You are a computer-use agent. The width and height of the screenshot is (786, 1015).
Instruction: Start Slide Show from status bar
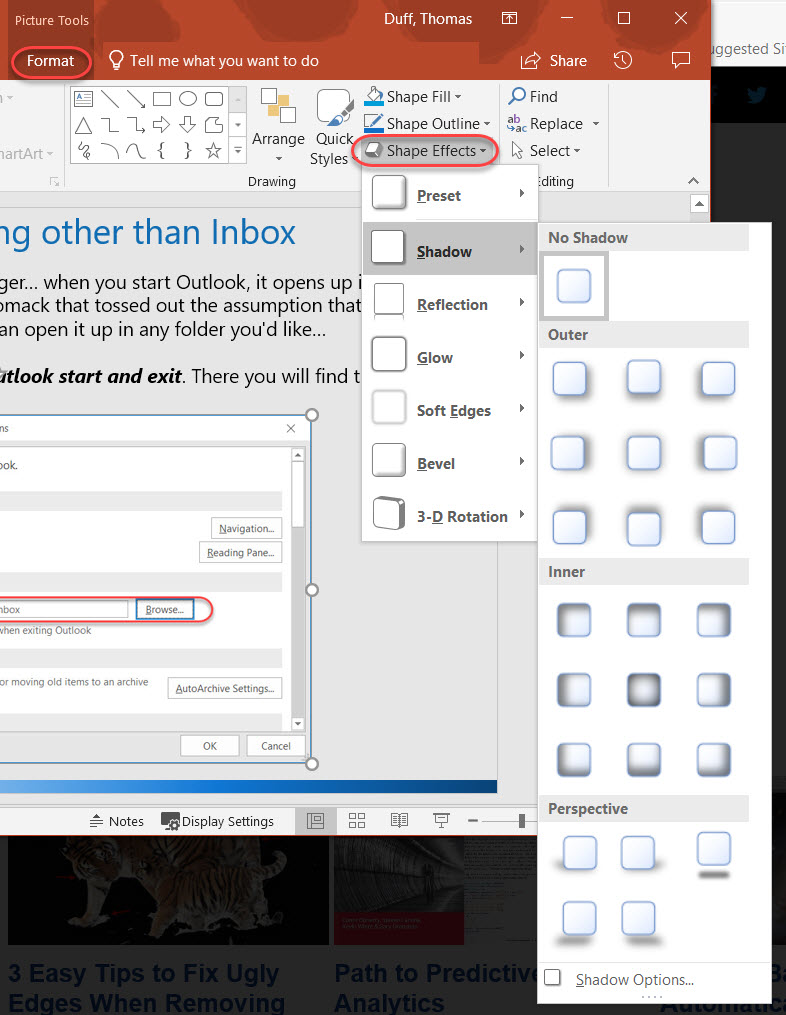coord(440,821)
